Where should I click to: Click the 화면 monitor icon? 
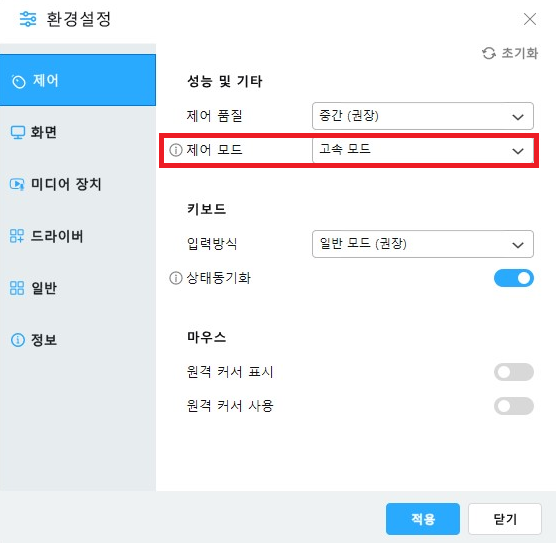click(x=17, y=132)
